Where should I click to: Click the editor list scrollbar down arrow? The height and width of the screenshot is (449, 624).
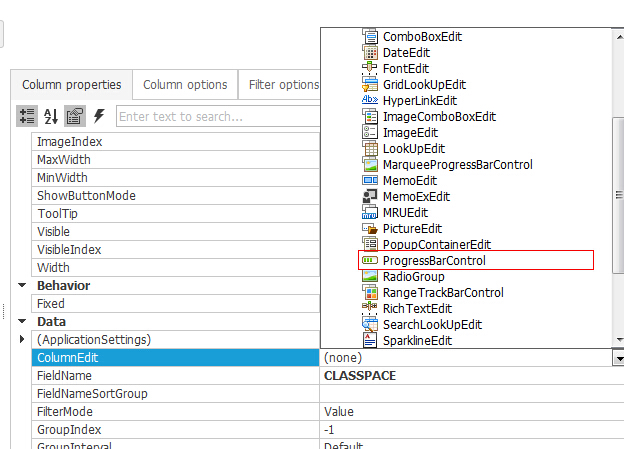(x=619, y=340)
